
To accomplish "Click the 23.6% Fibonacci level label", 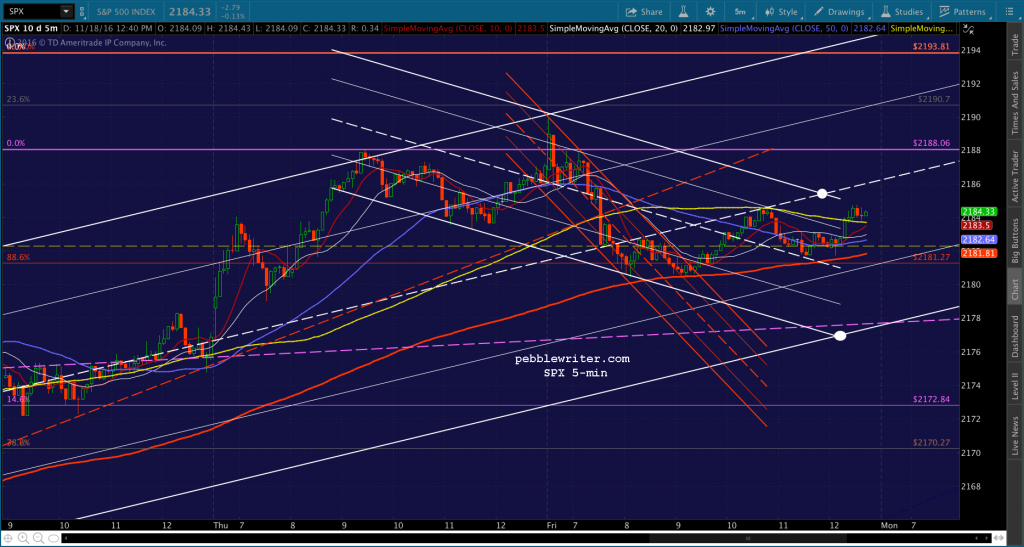I will tap(18, 99).
